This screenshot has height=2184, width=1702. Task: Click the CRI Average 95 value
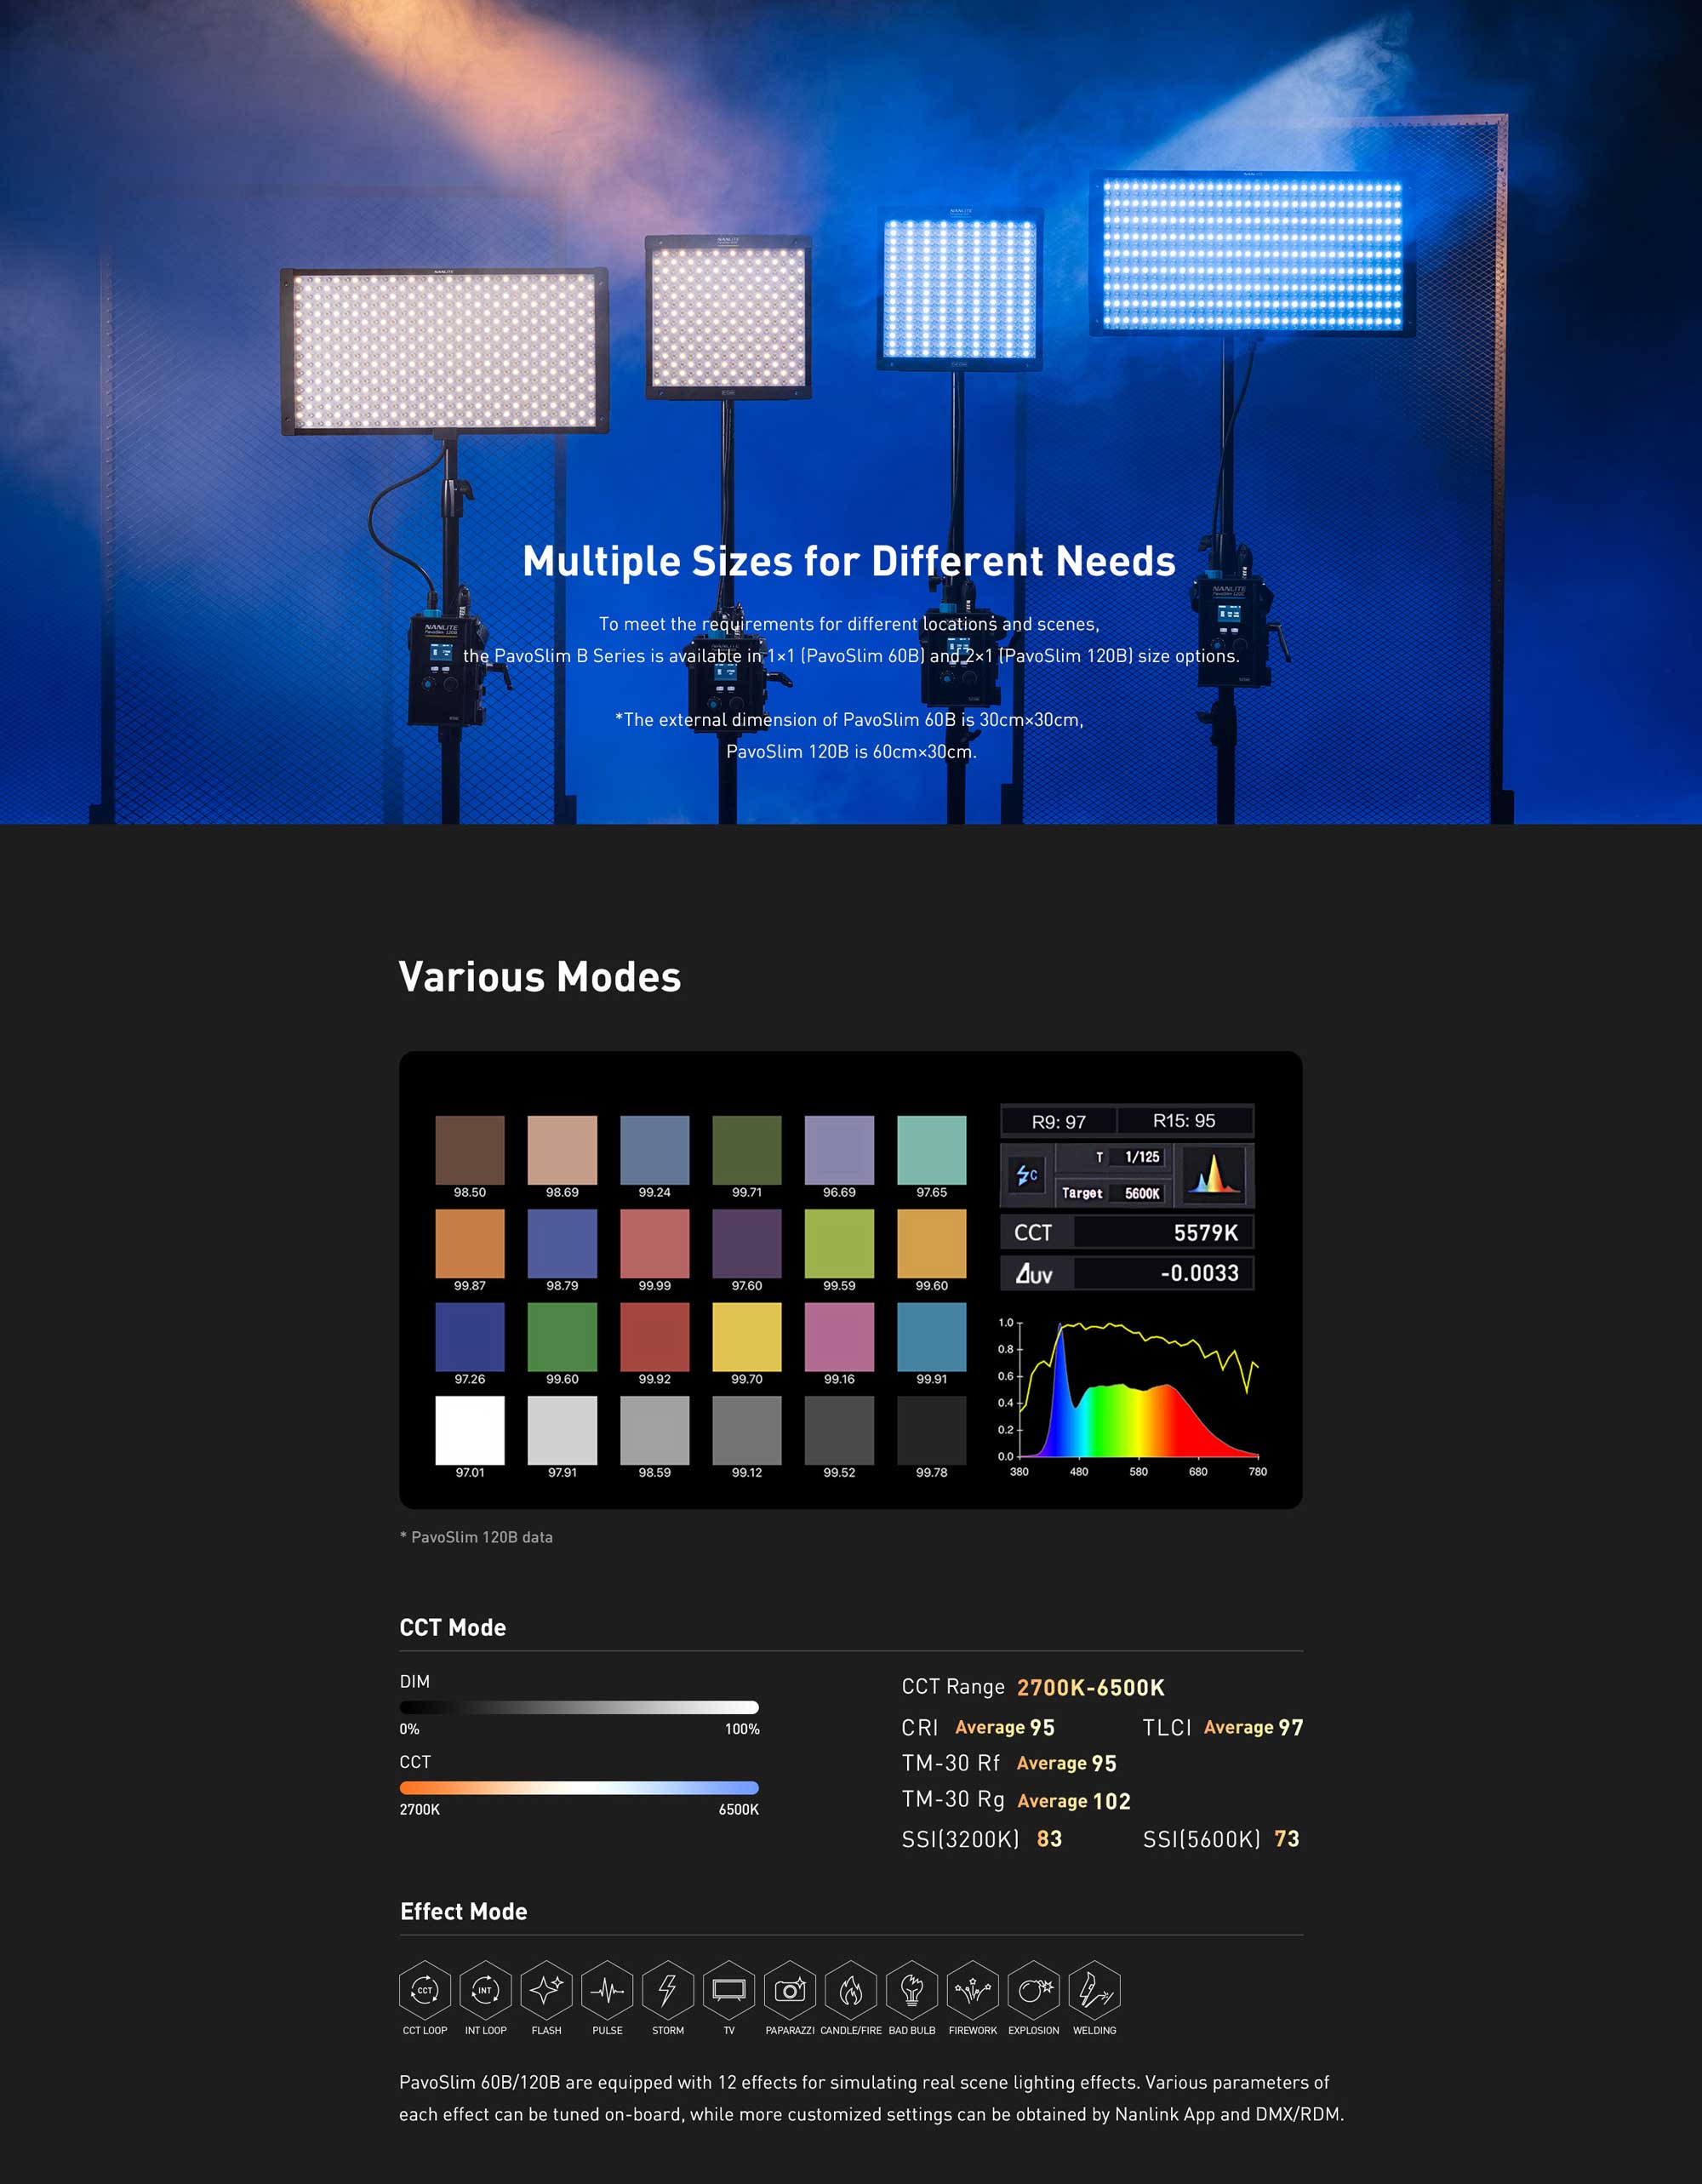tap(1005, 1727)
